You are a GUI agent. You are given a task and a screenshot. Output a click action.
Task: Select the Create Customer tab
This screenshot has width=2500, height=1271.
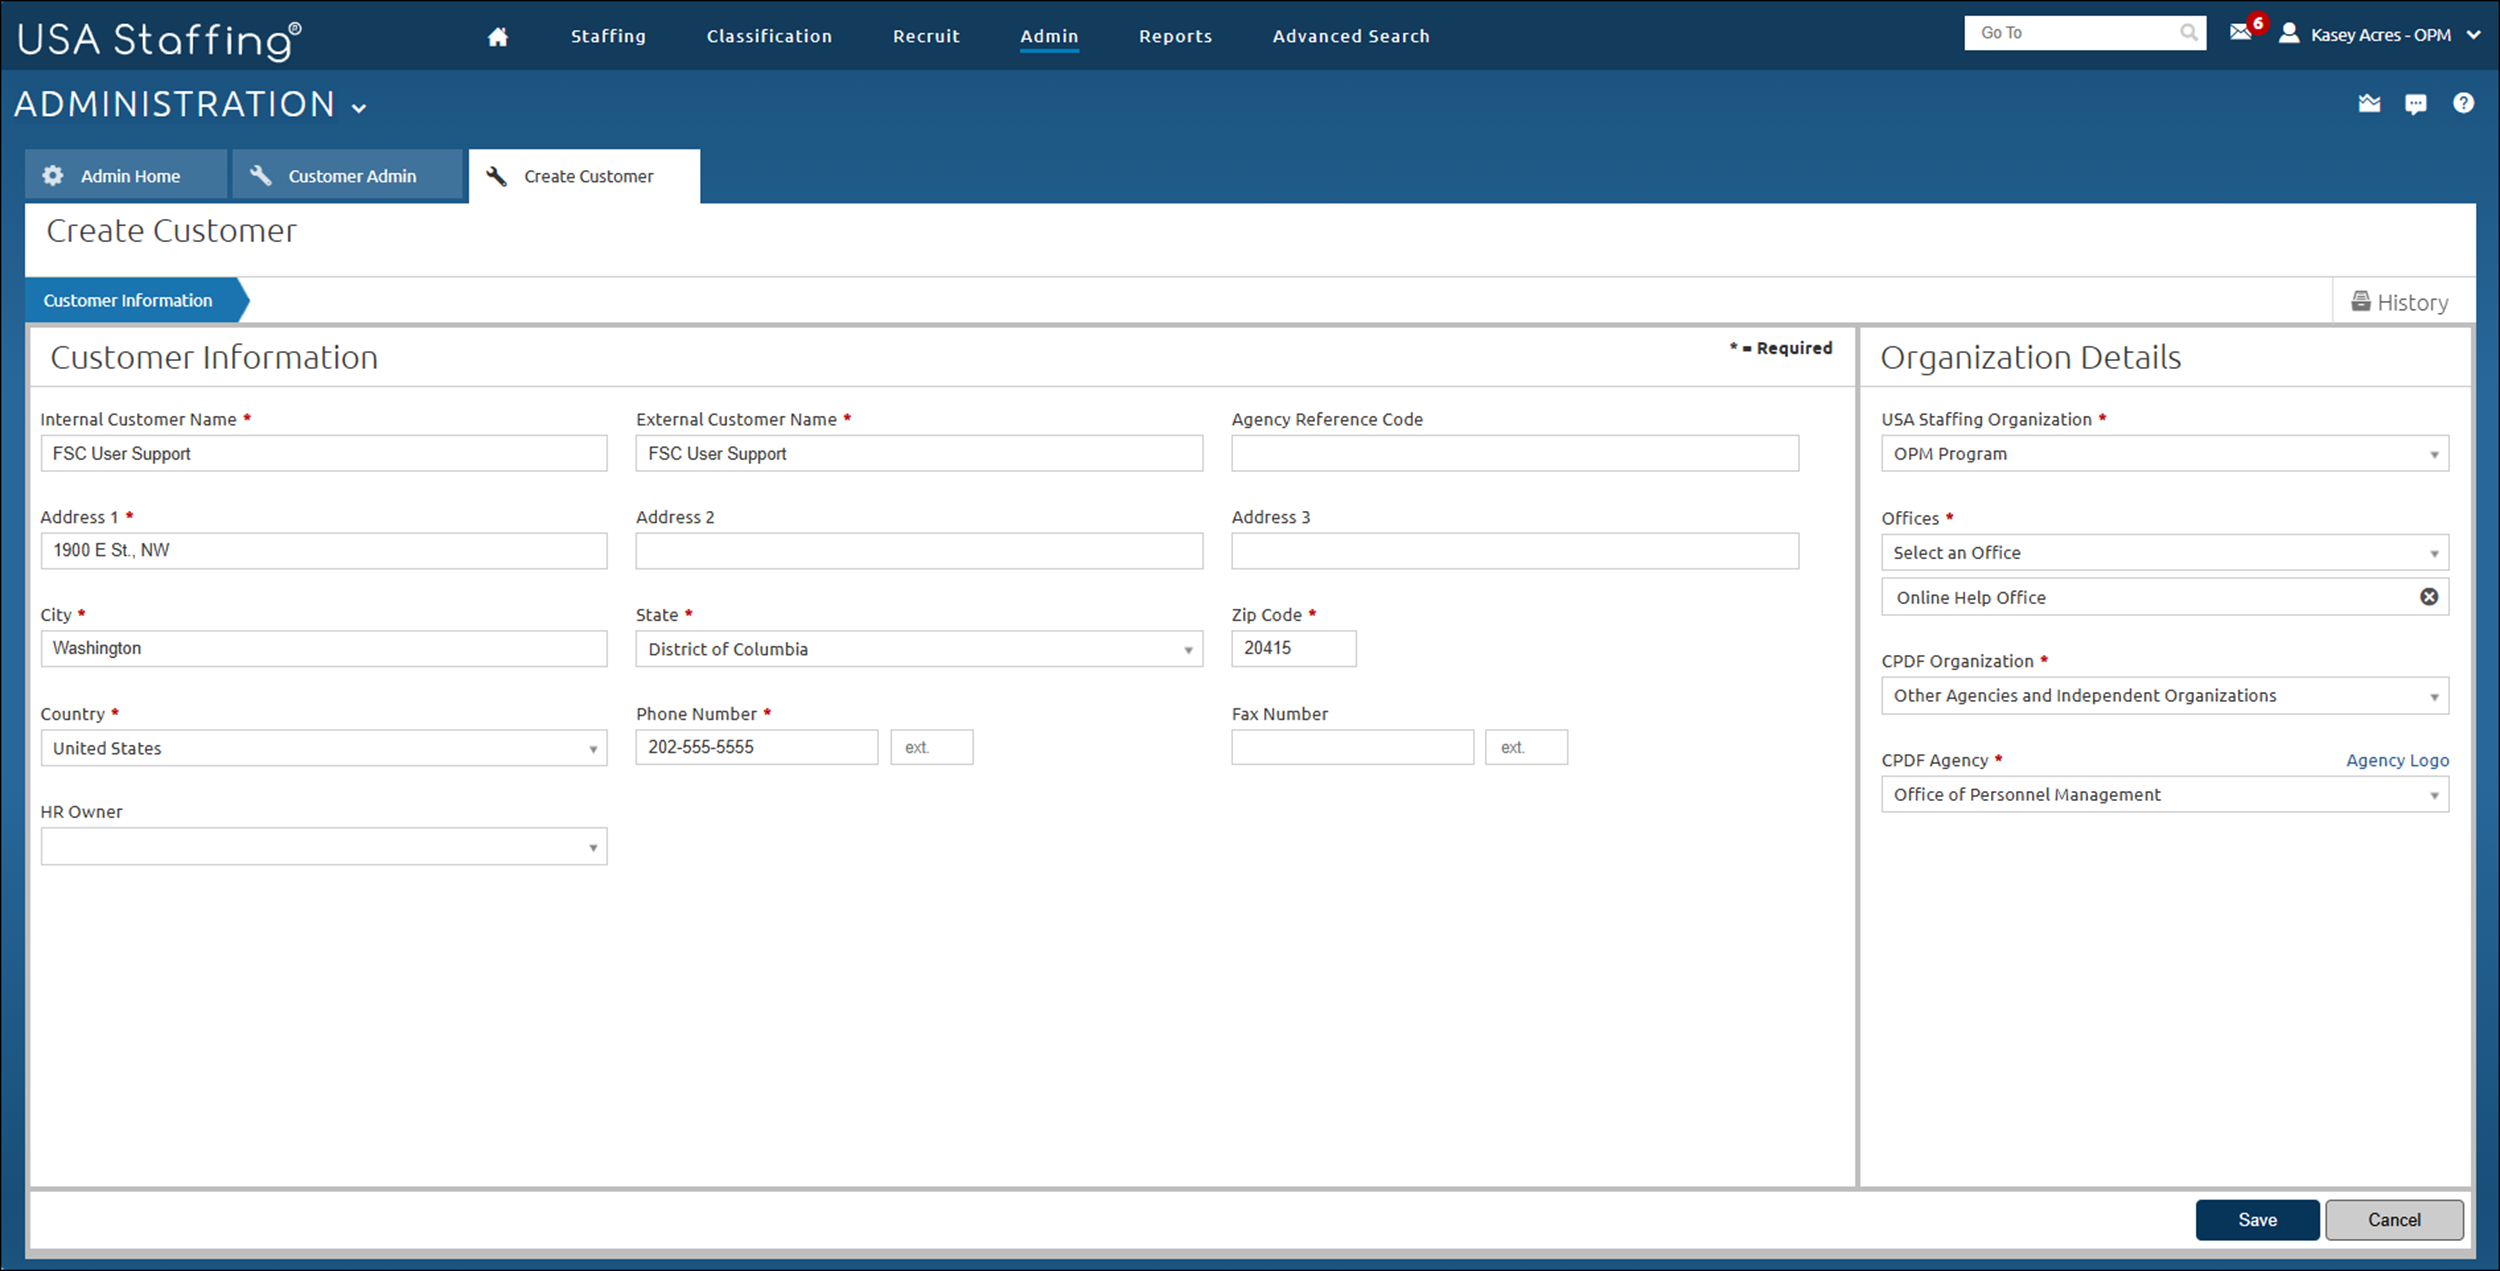click(x=584, y=176)
